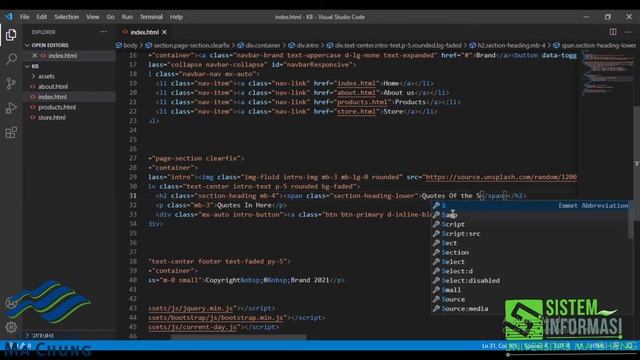Follow the about.html href link on line 20
Screen dimensions: 640x360
pos(356,93)
